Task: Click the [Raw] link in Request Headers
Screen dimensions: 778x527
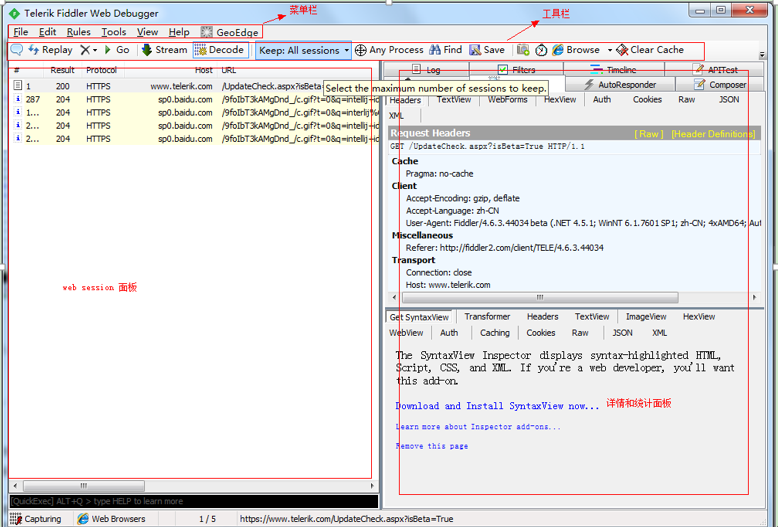Action: 648,134
